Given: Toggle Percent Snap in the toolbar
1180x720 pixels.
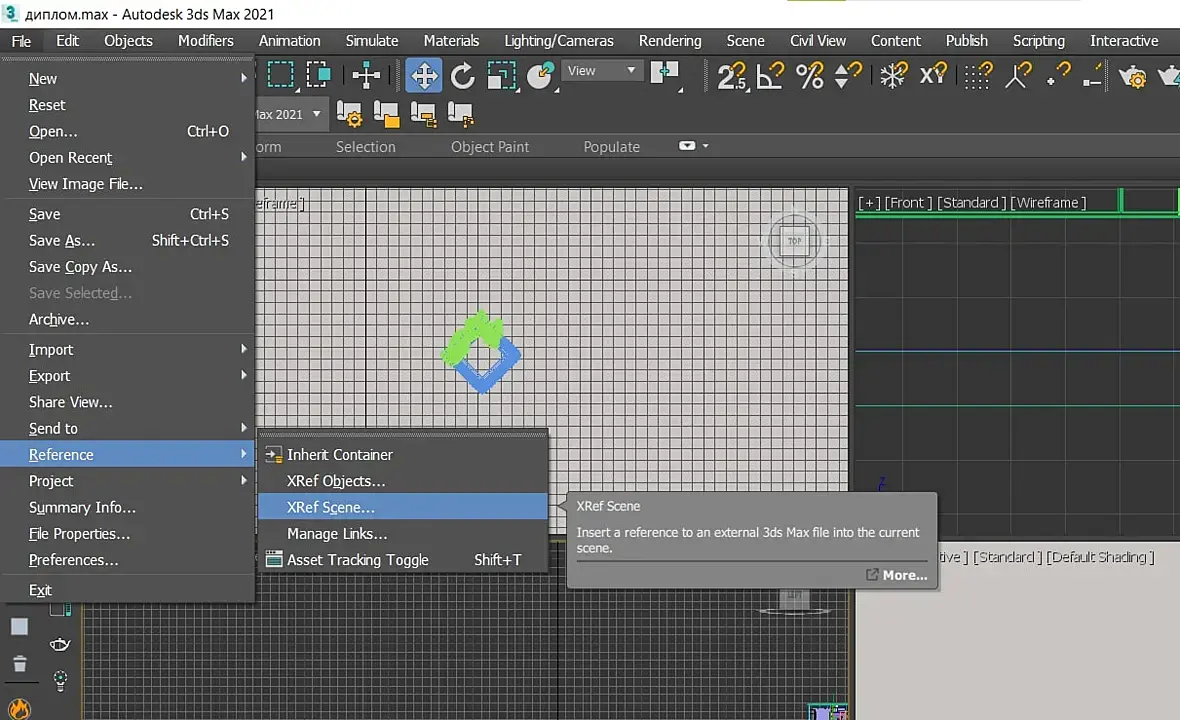Looking at the screenshot, I should pos(809,76).
